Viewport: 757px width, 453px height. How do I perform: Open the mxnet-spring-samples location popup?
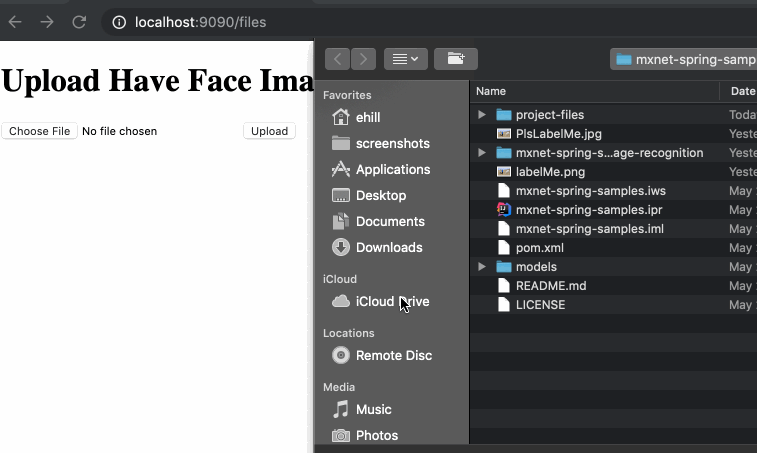click(x=684, y=59)
